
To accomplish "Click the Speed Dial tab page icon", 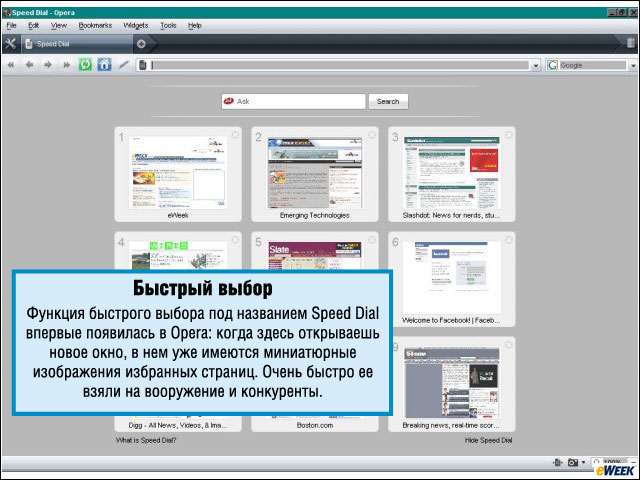I will (x=29, y=44).
